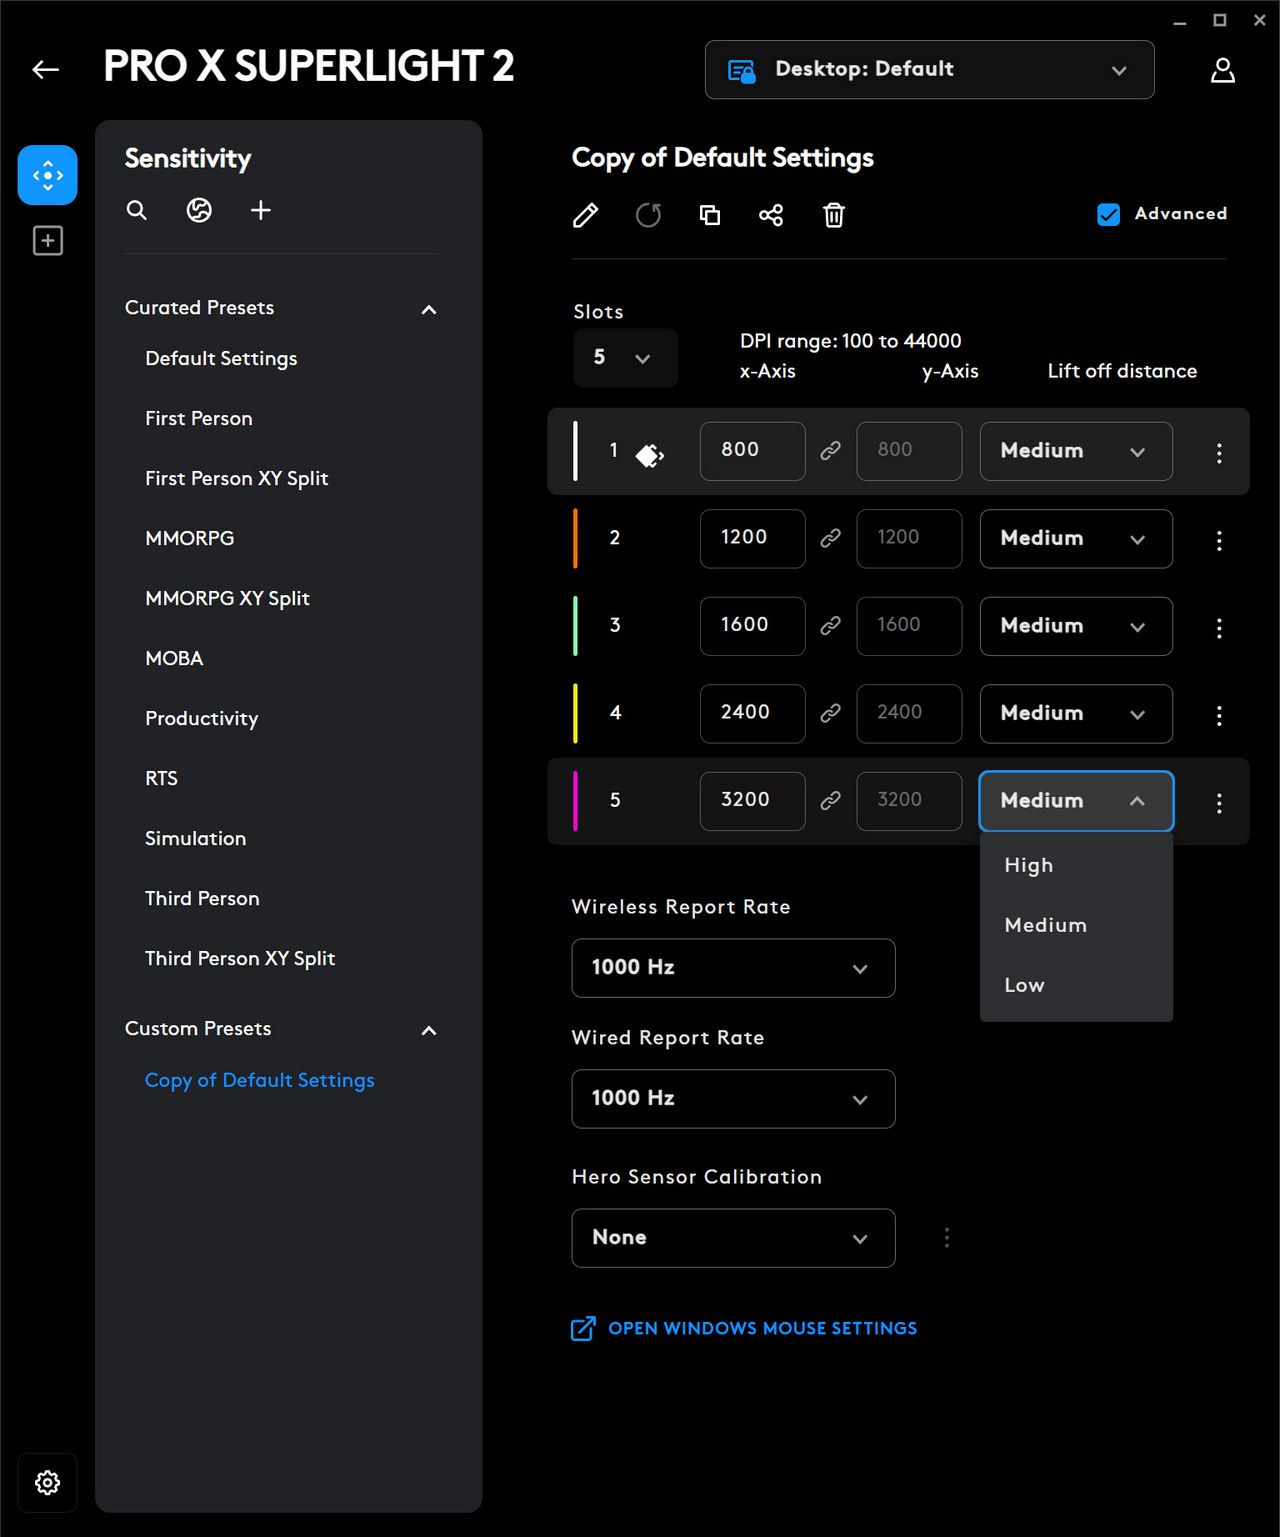Viewport: 1280px width, 1537px height.
Task: Open the Desktop: Default profile dropdown
Action: tap(929, 70)
